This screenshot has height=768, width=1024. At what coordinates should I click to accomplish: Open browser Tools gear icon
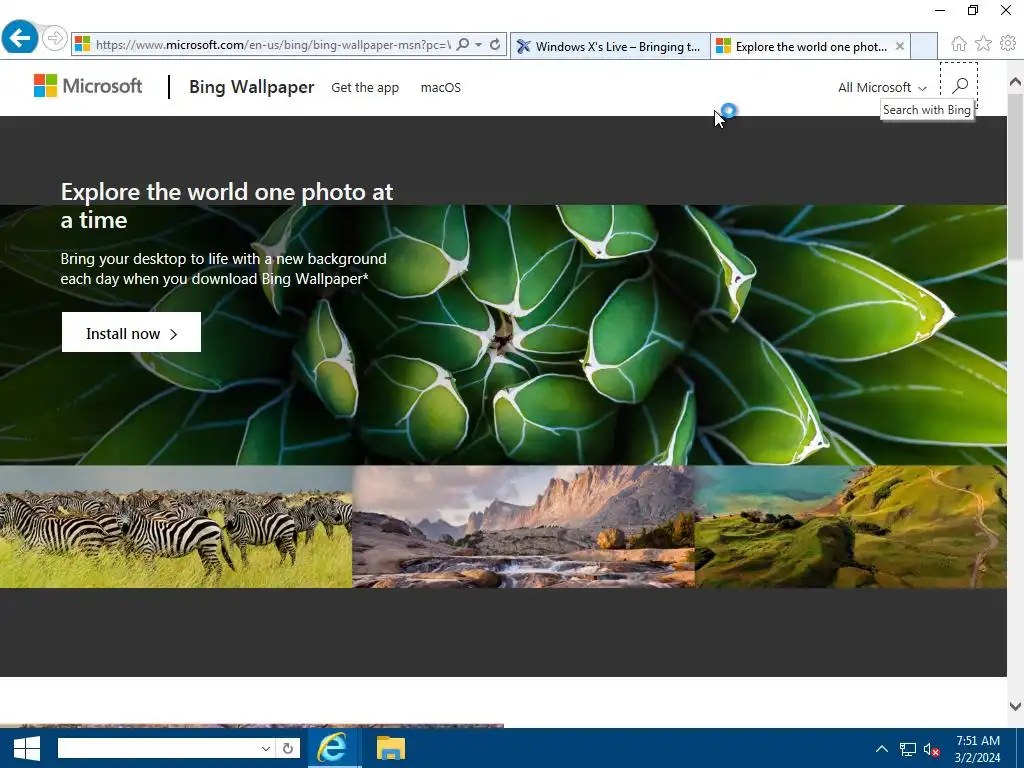point(1008,43)
